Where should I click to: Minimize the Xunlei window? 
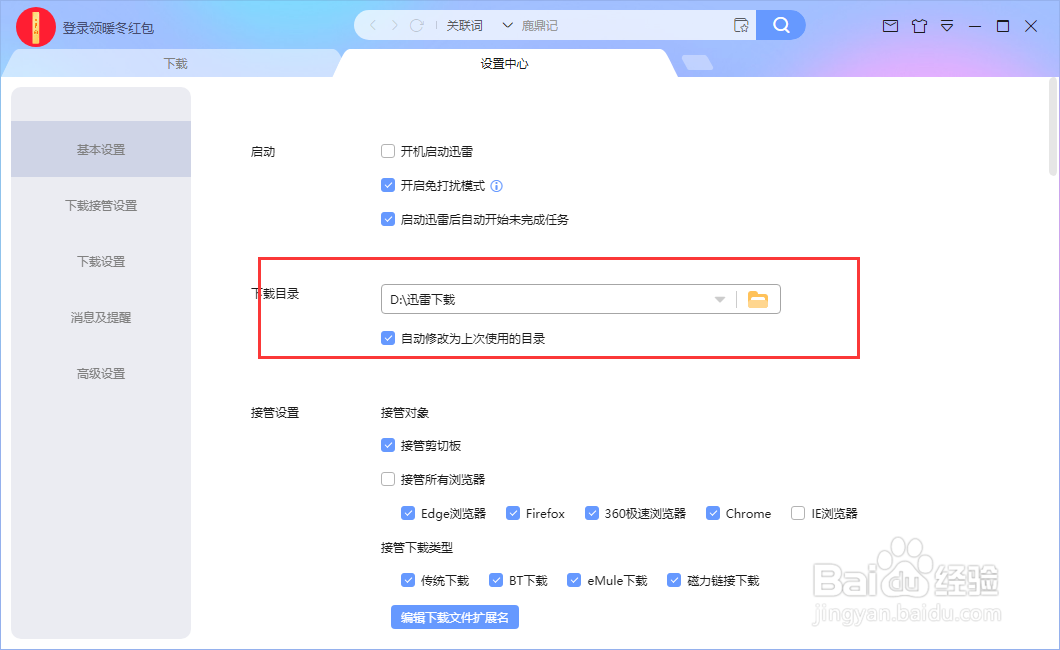tap(975, 26)
